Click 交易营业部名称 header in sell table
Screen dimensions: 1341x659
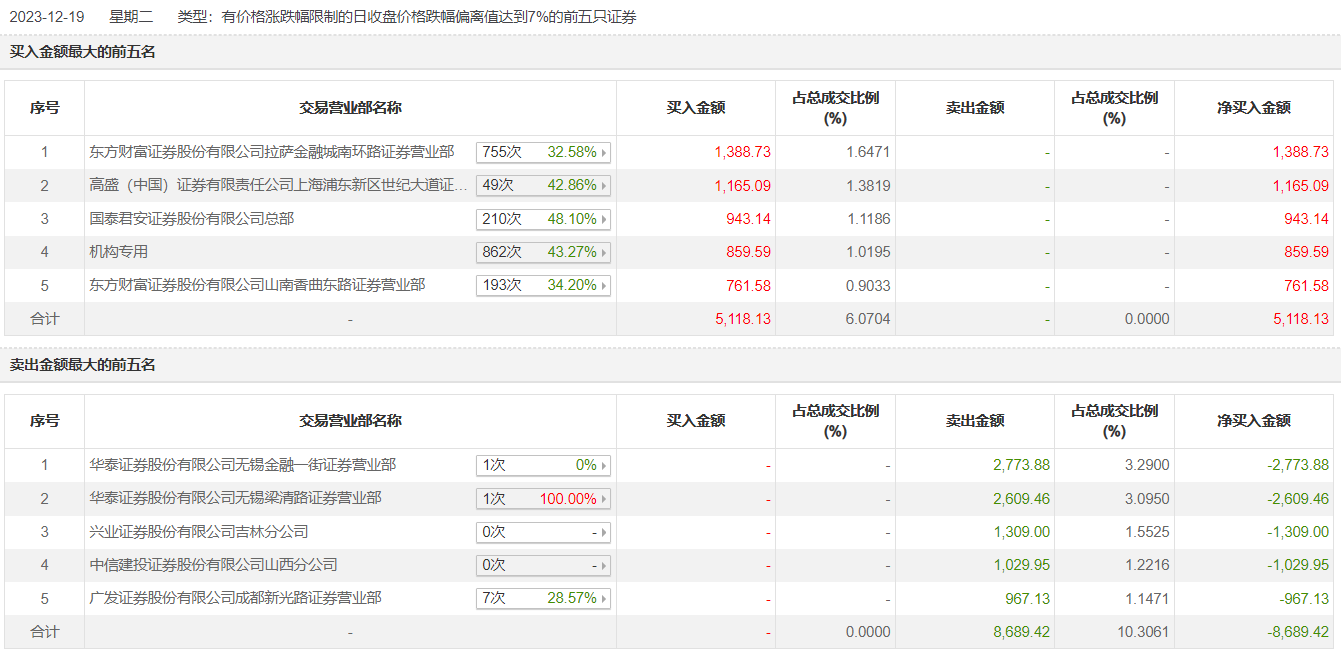point(351,421)
